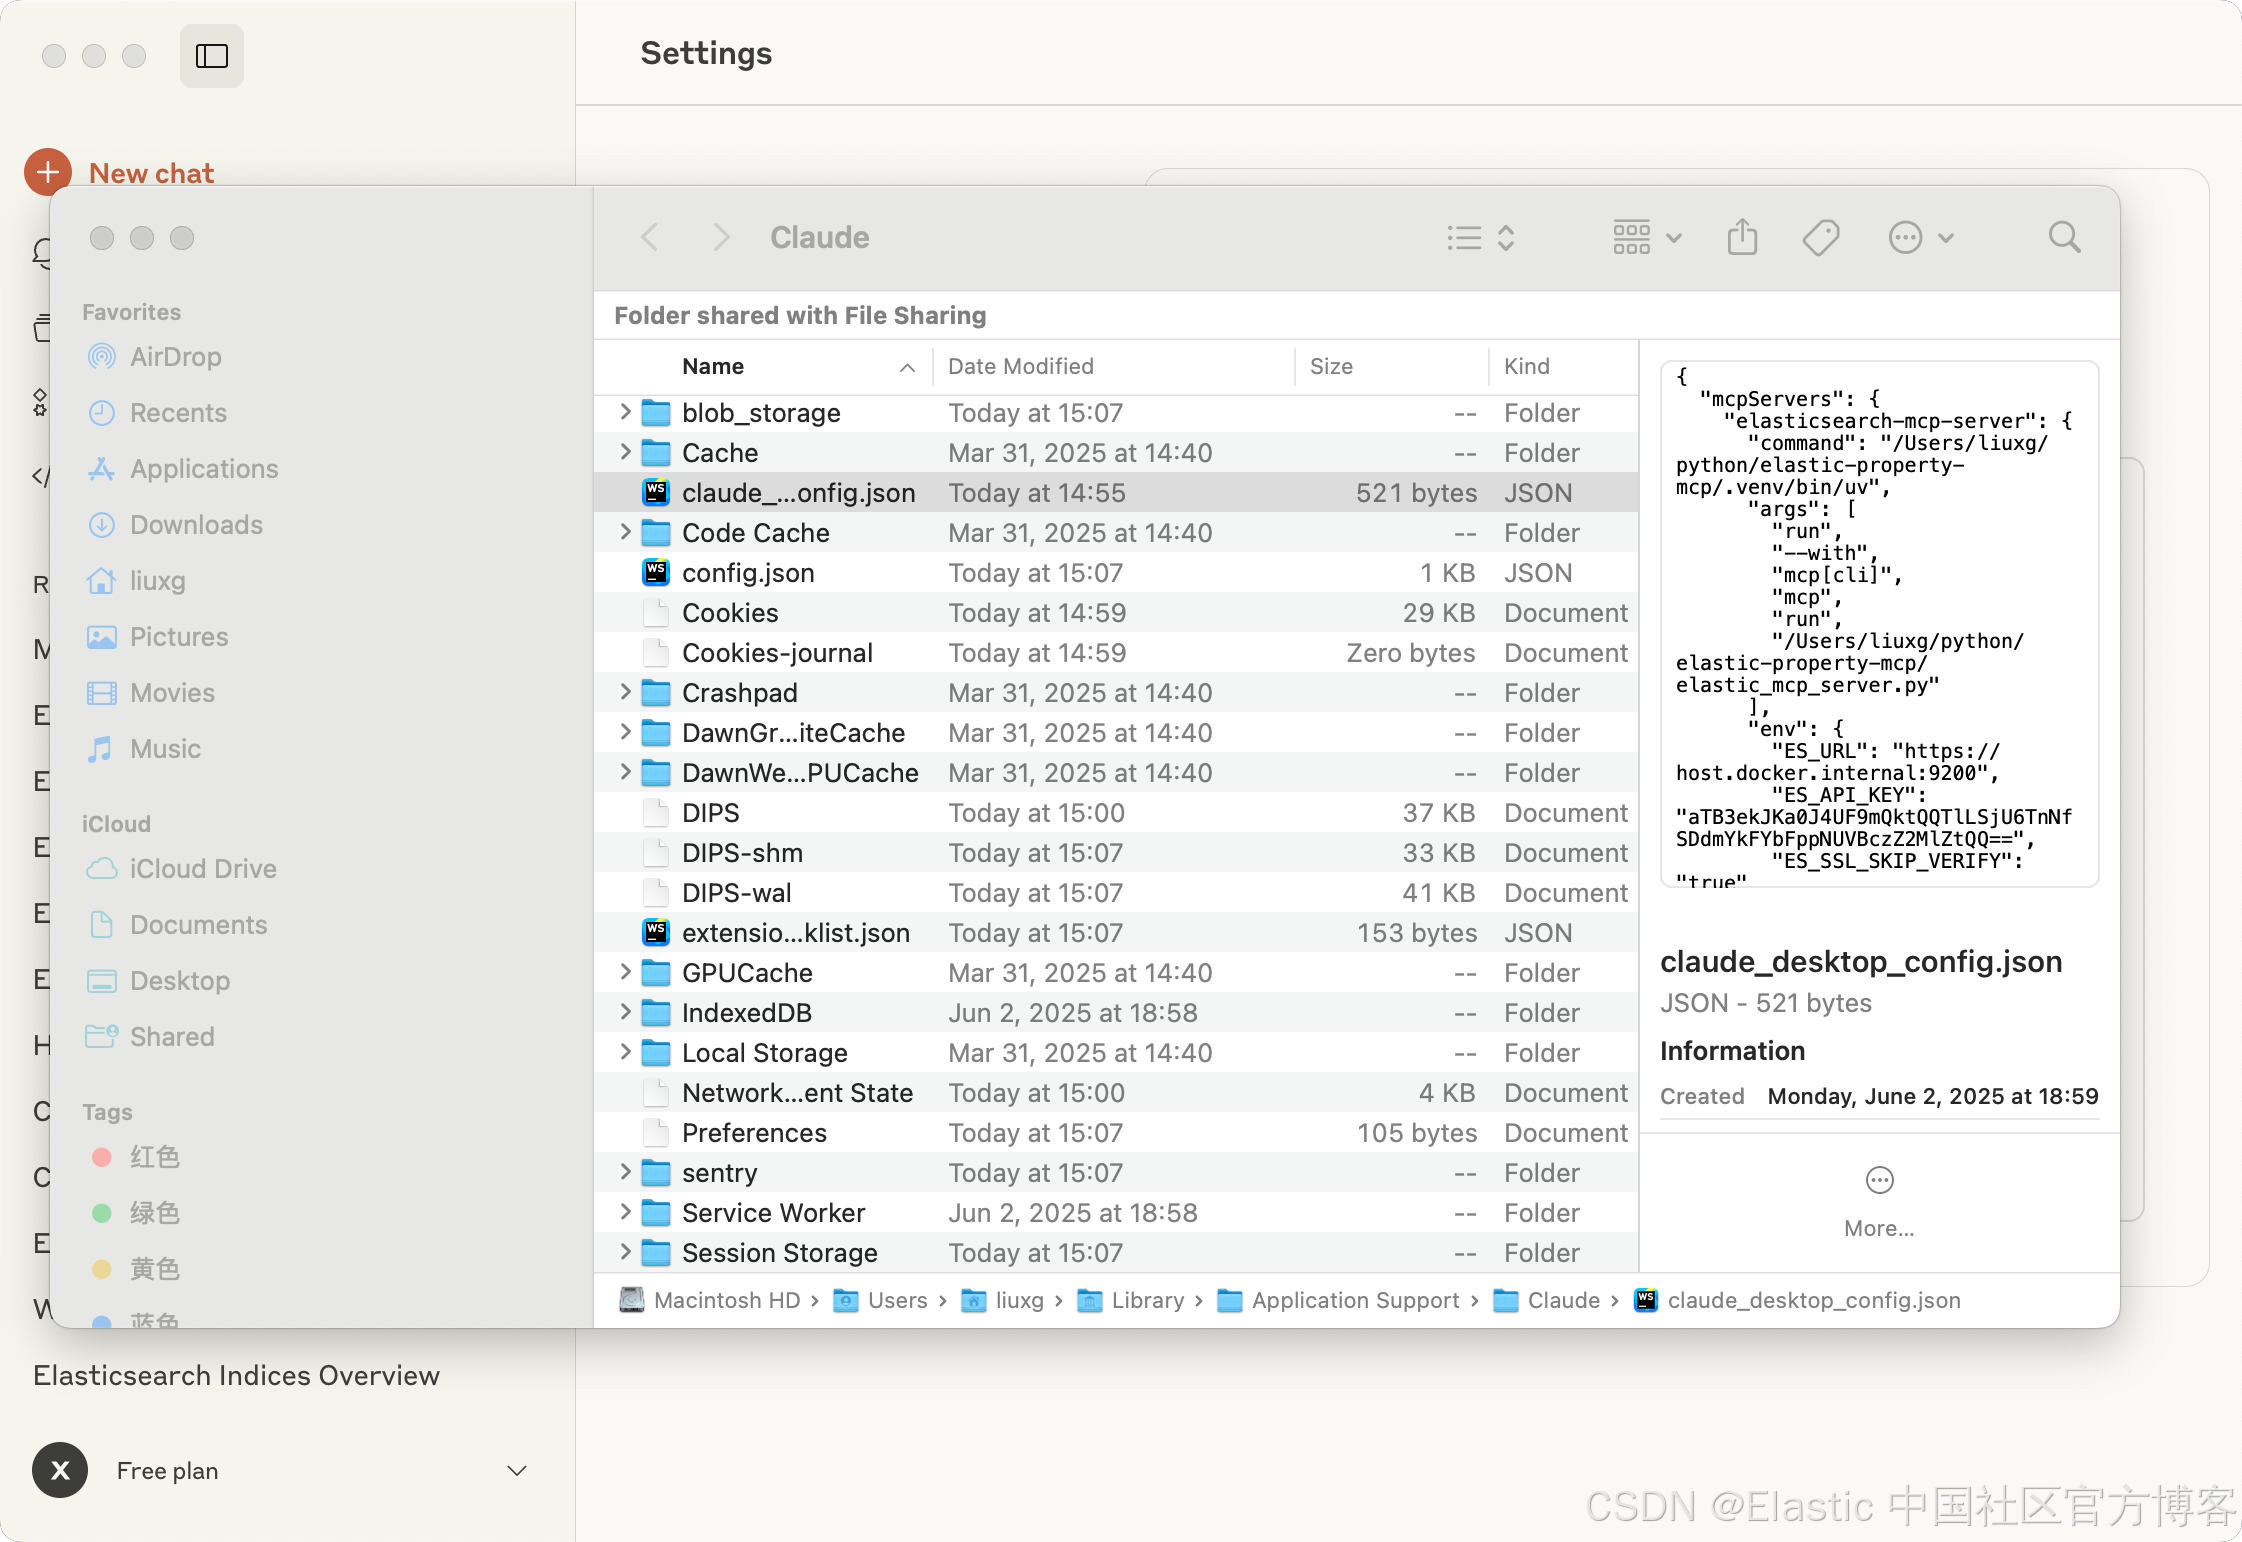2242x1542 pixels.
Task: Sort files by Name column header
Action: [x=764, y=367]
